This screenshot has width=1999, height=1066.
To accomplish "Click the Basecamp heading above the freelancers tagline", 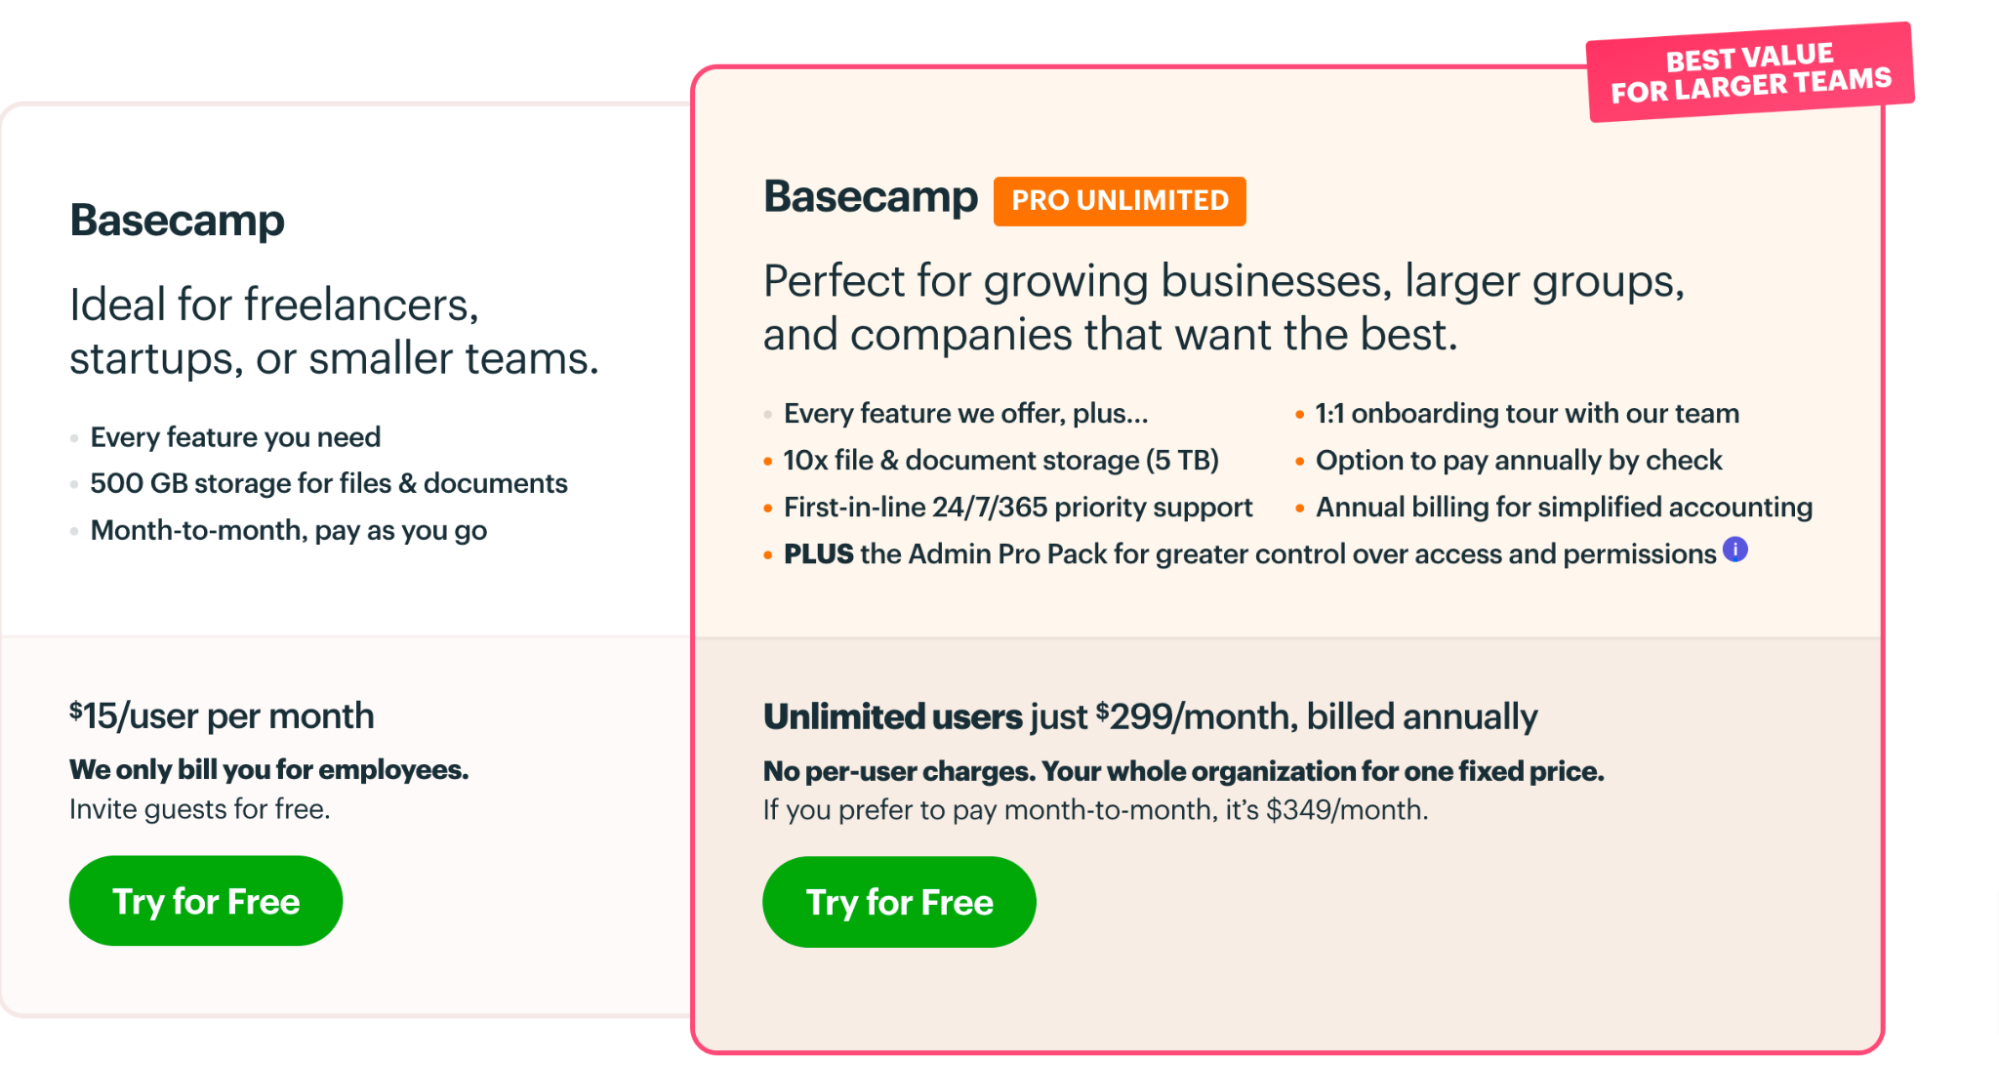I will click(x=177, y=220).
